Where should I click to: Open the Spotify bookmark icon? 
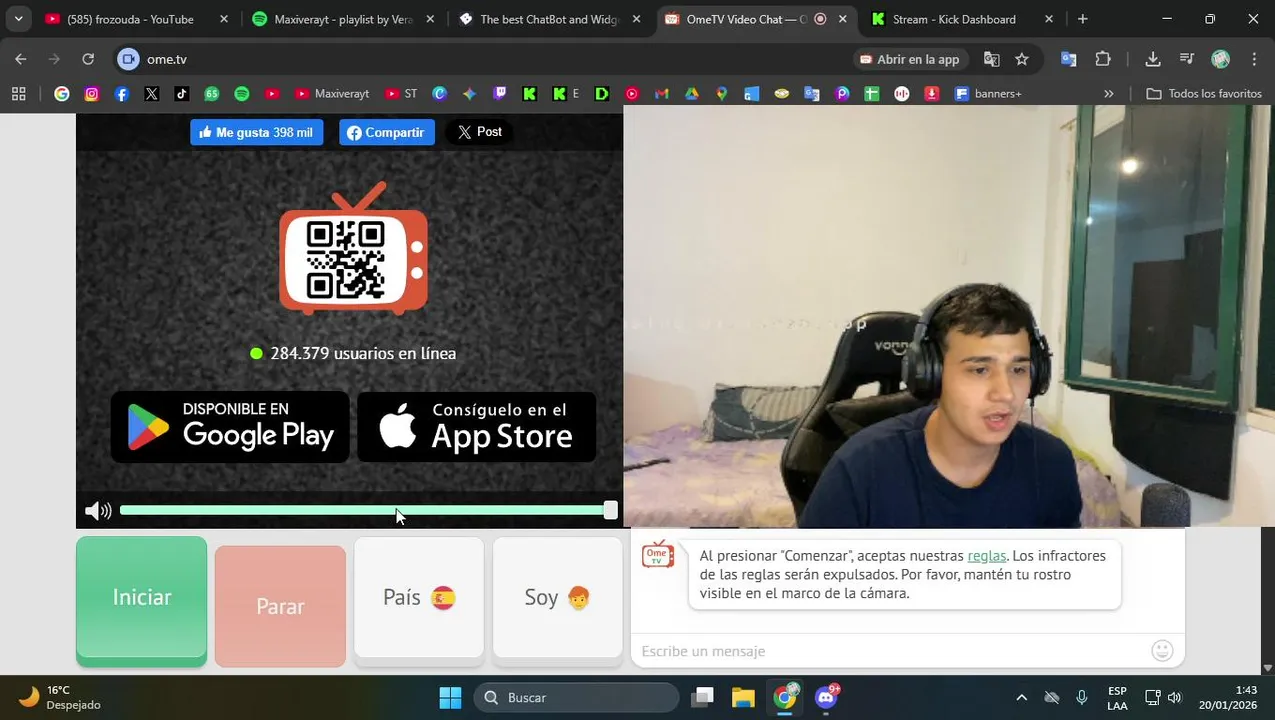pyautogui.click(x=242, y=93)
